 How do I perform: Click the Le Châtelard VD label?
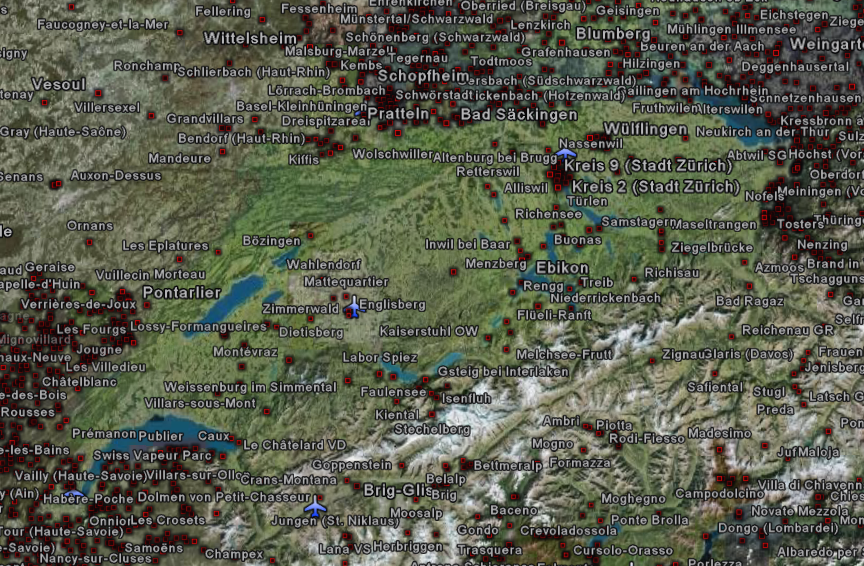pos(295,445)
